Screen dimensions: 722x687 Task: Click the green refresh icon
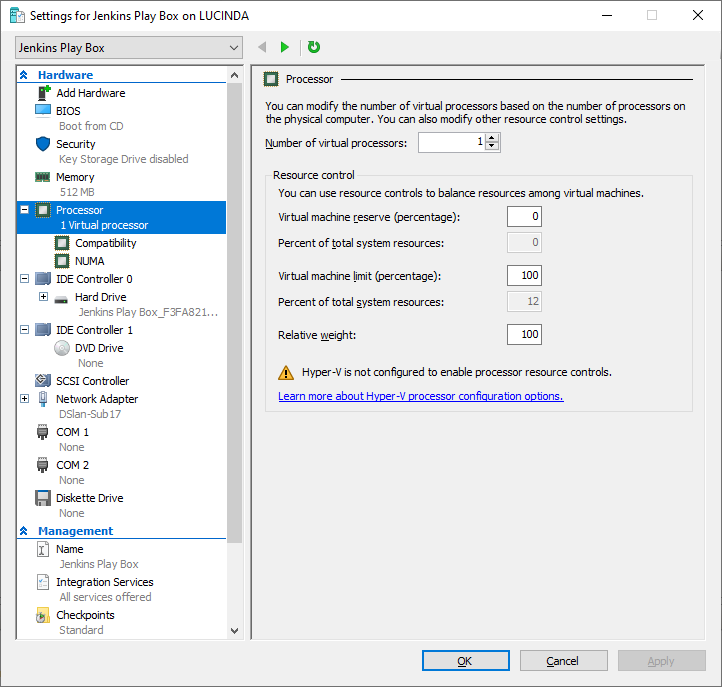pyautogui.click(x=314, y=47)
